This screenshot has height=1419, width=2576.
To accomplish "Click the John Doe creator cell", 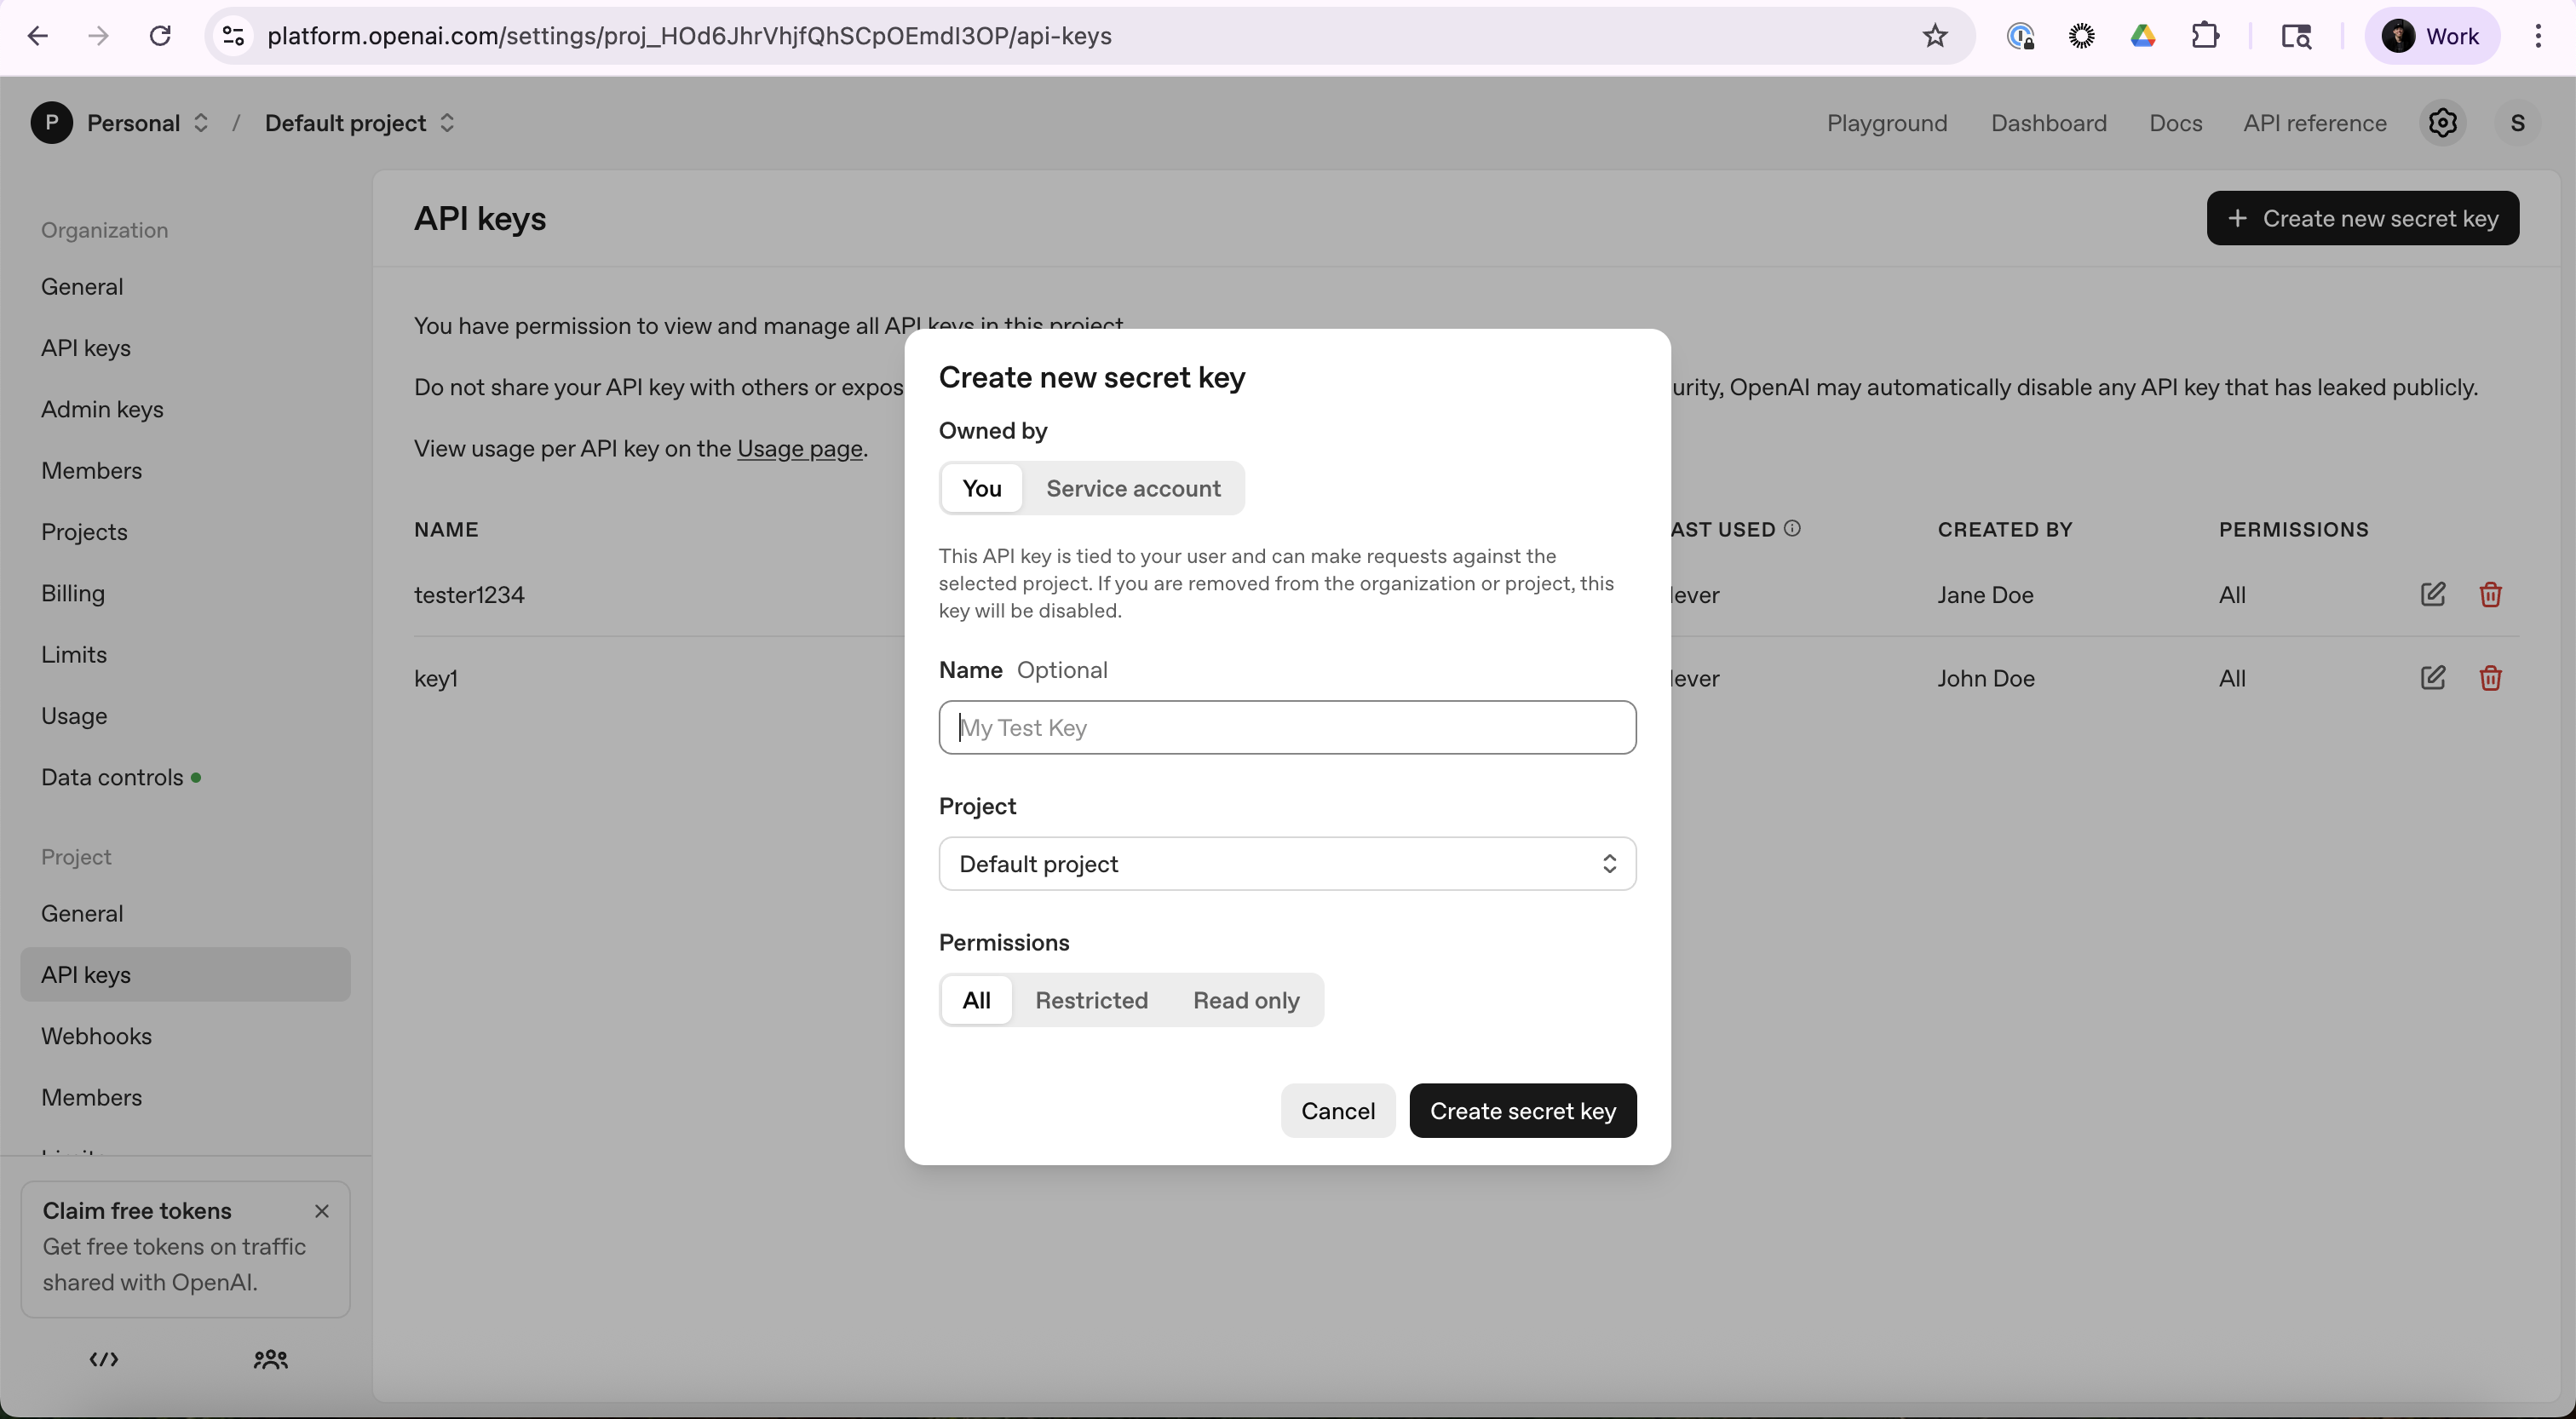I will coord(1985,679).
